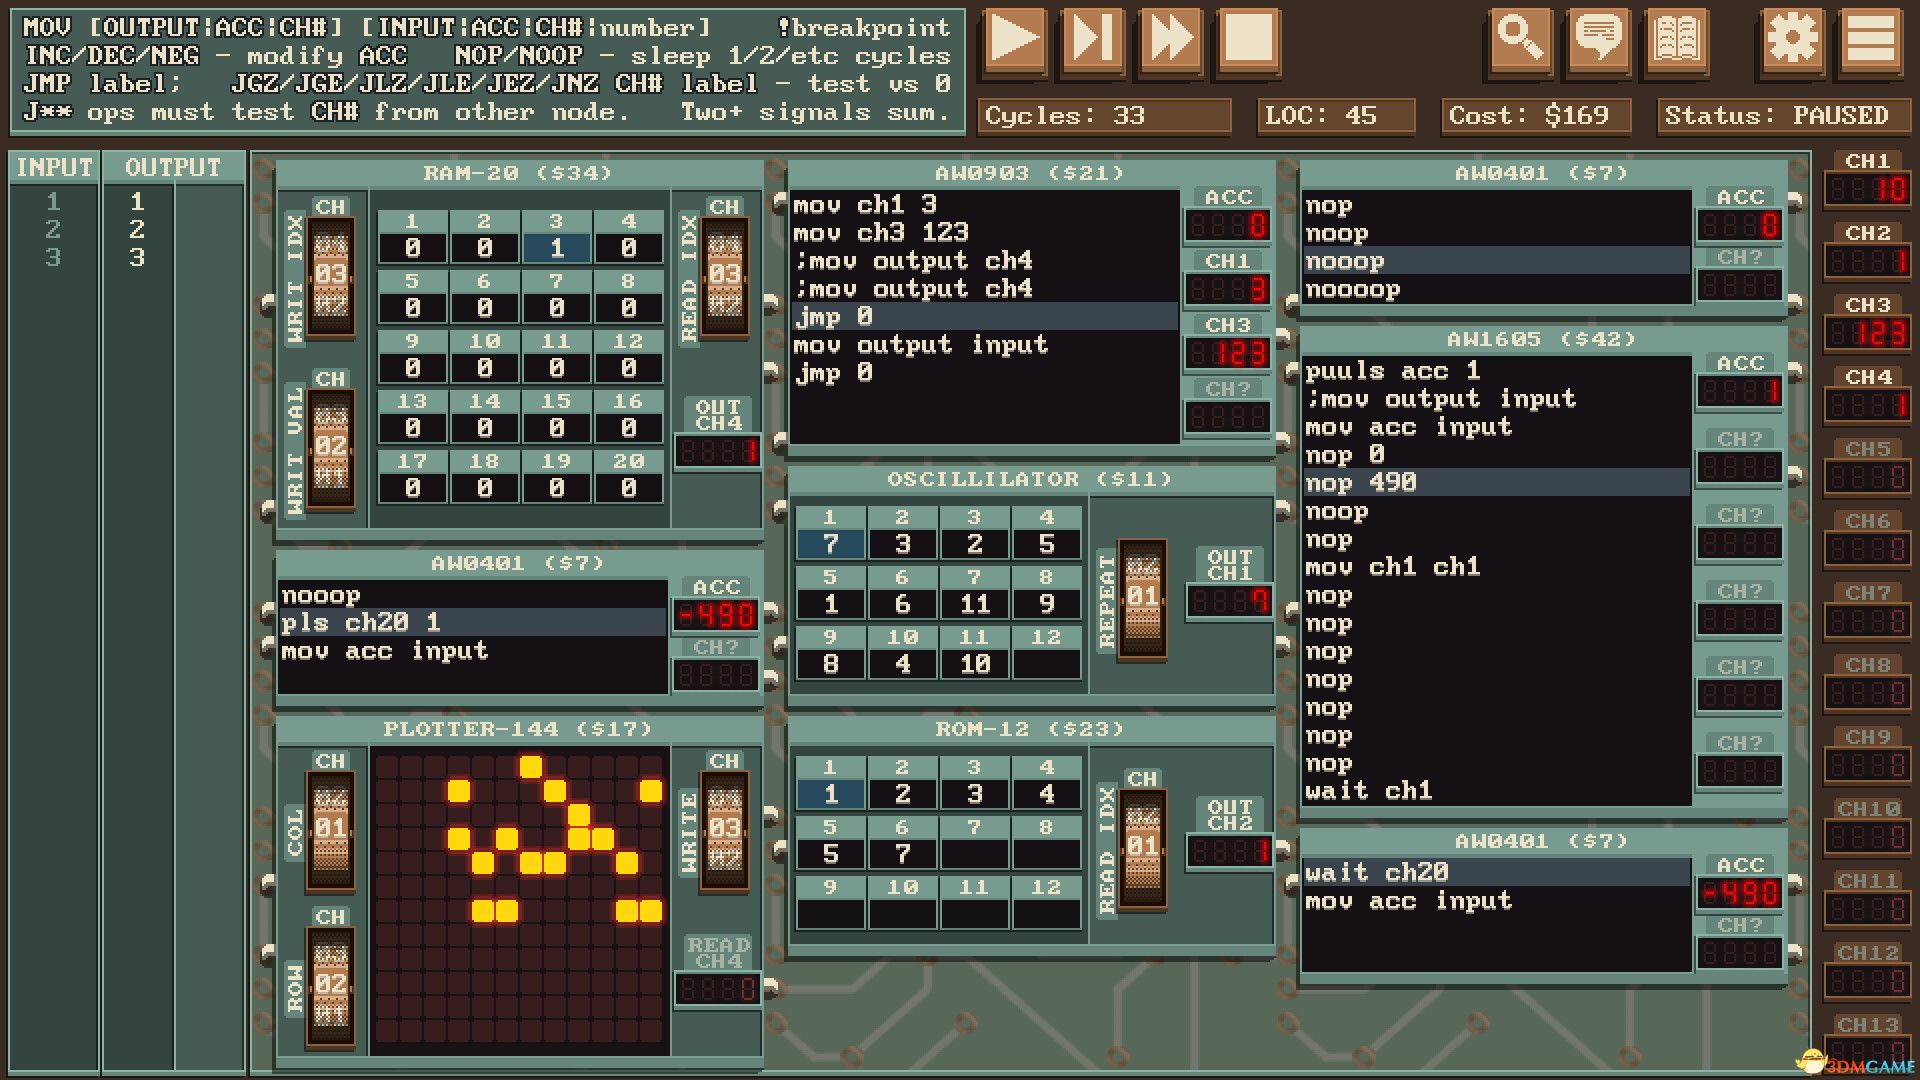Run the simulation with the play button
The image size is (1920, 1080).
(x=1015, y=42)
